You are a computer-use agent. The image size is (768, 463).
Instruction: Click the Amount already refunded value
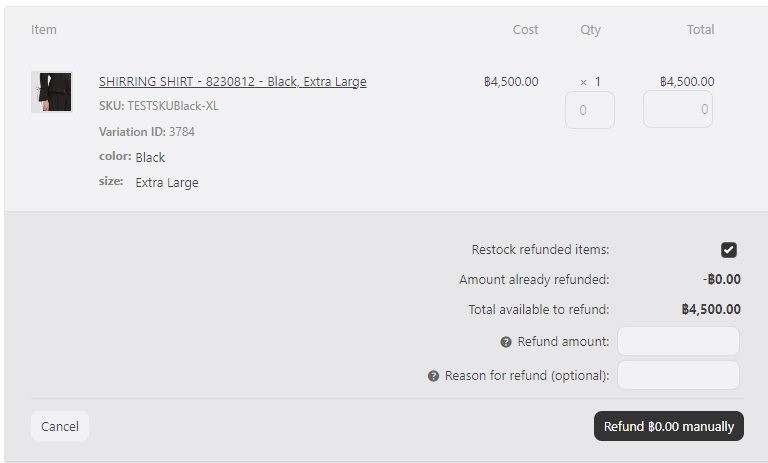pyautogui.click(x=721, y=280)
